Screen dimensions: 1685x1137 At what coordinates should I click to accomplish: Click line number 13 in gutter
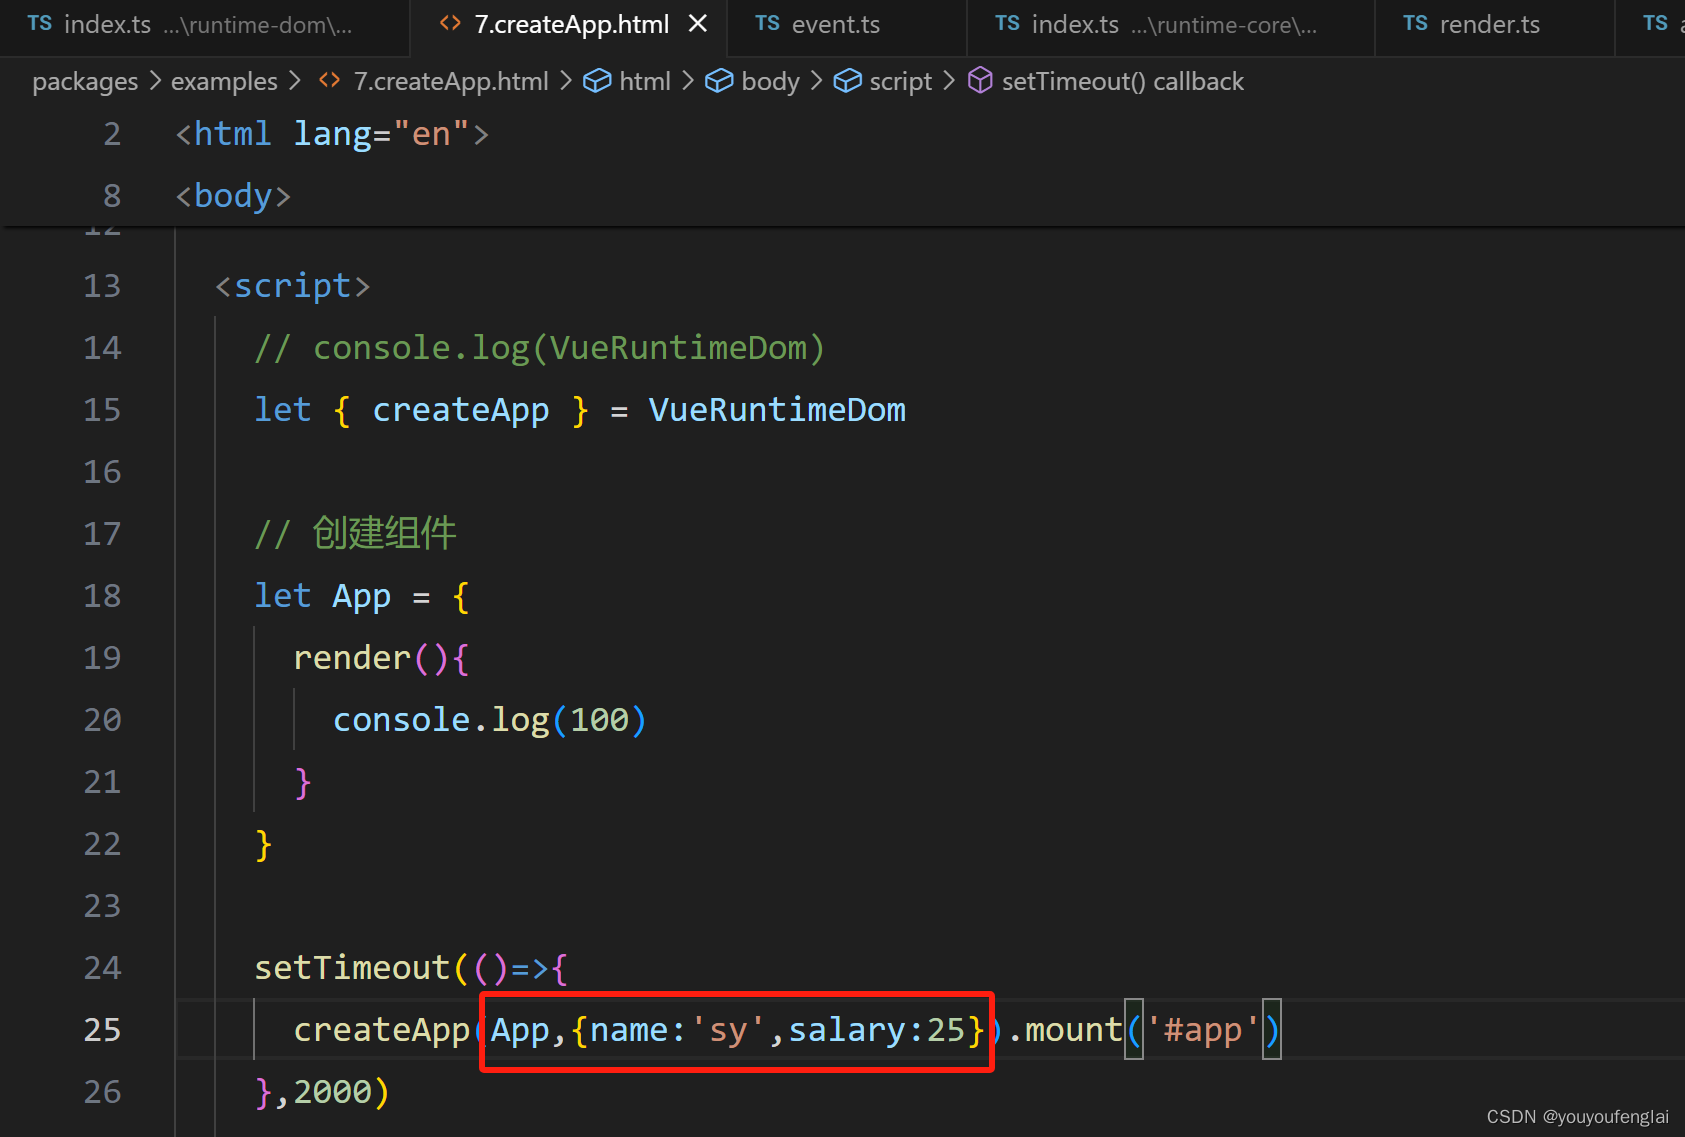coord(102,286)
